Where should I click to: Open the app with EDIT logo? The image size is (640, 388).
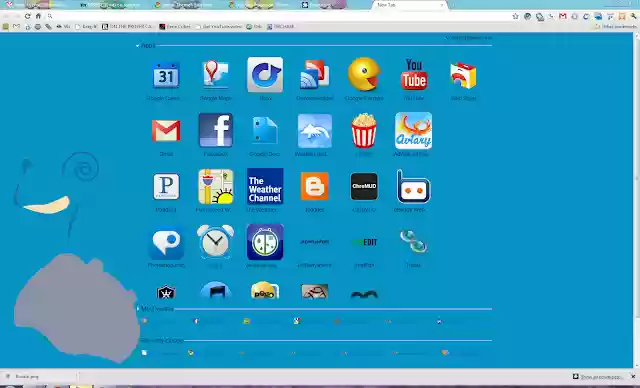pos(364,242)
